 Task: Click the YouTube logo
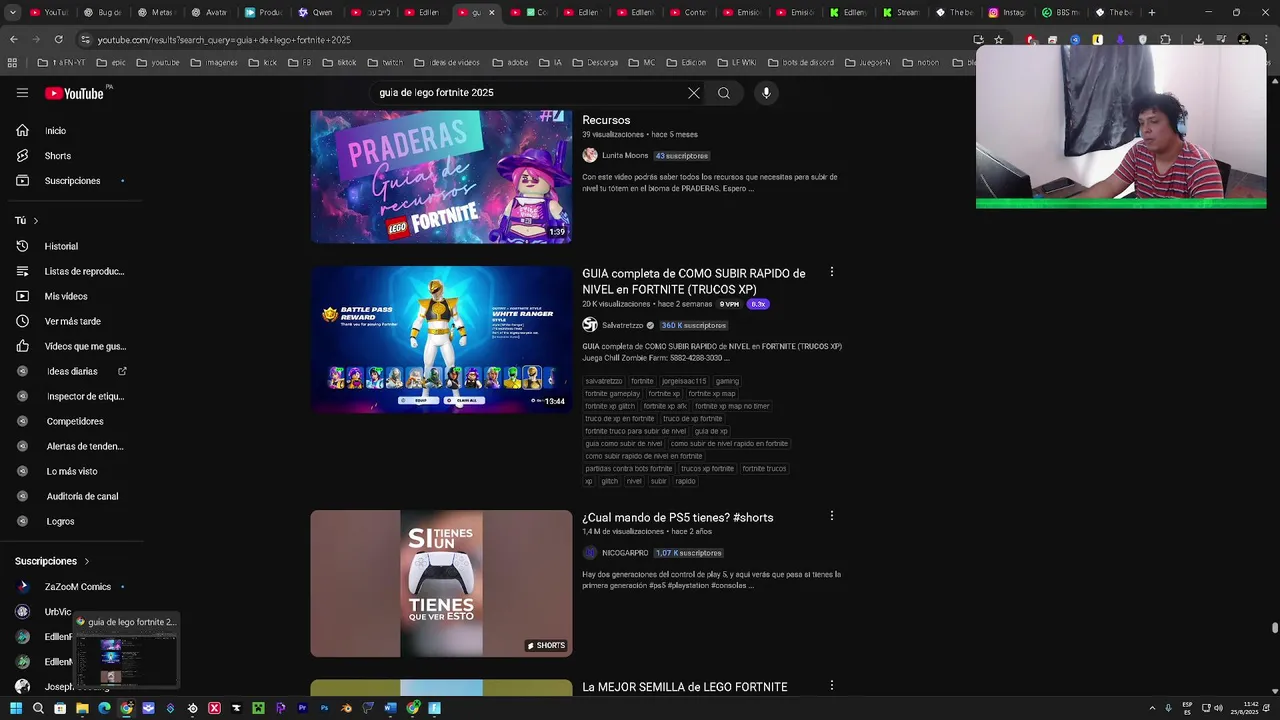[75, 93]
